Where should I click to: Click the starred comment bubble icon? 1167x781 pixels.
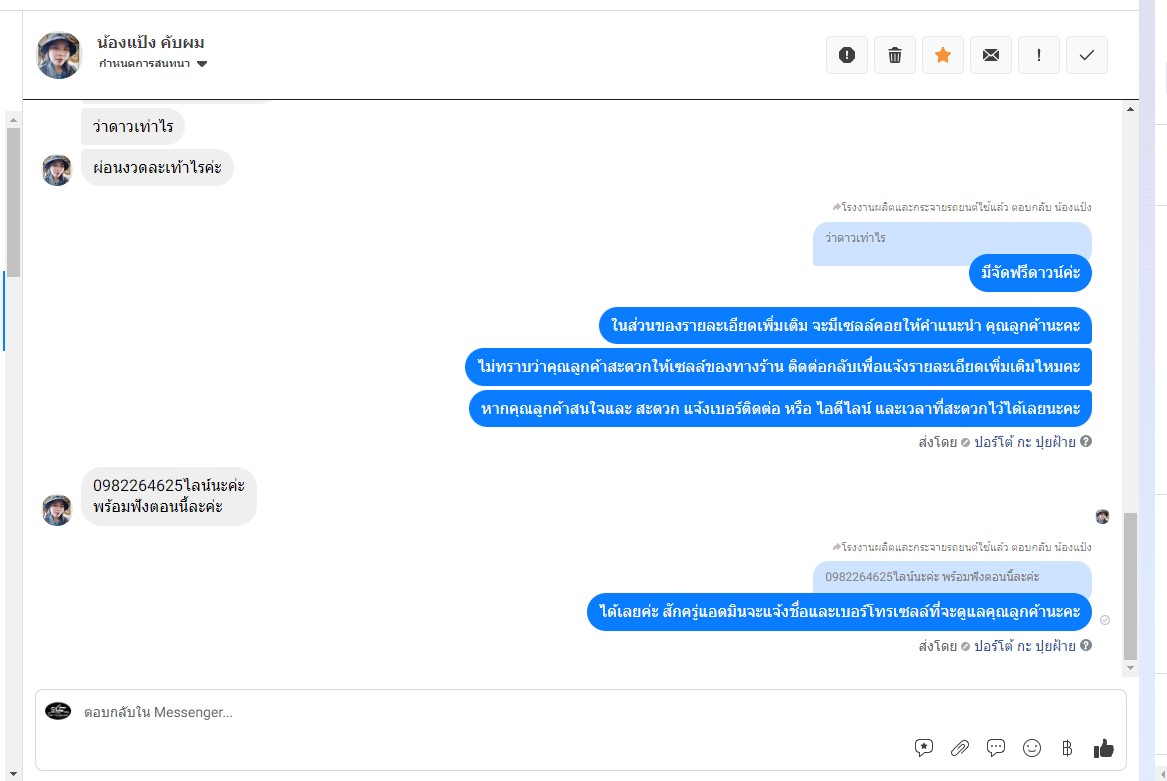pyautogui.click(x=924, y=747)
